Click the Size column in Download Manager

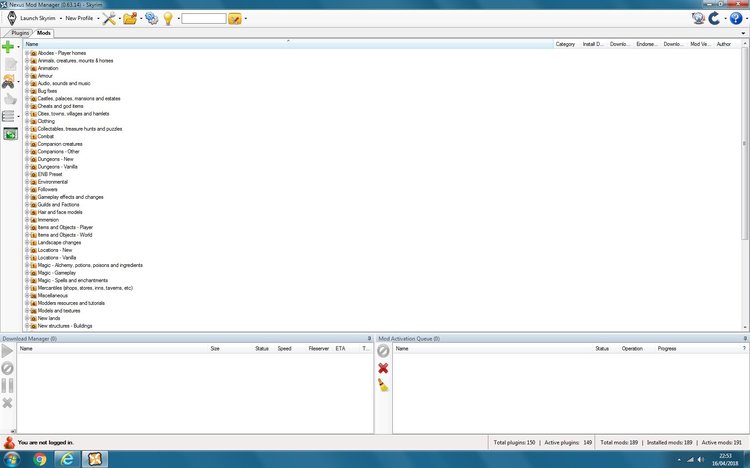pos(215,348)
